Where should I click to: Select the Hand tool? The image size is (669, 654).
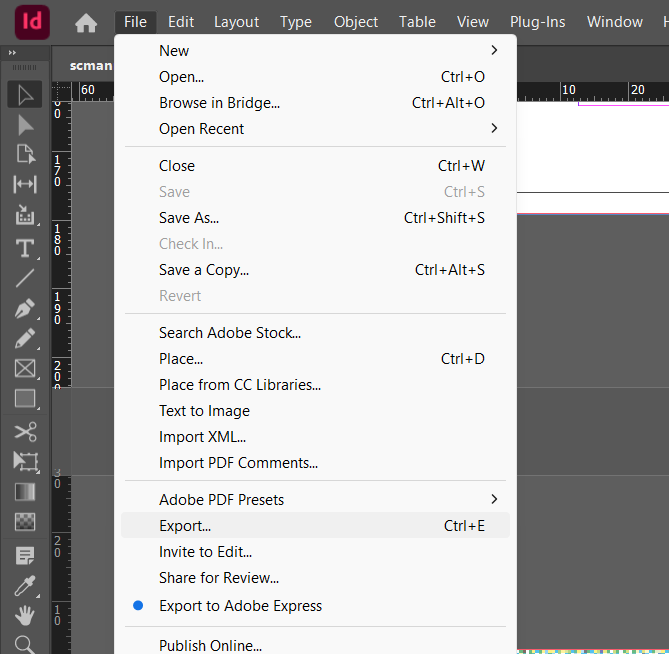click(x=25, y=616)
